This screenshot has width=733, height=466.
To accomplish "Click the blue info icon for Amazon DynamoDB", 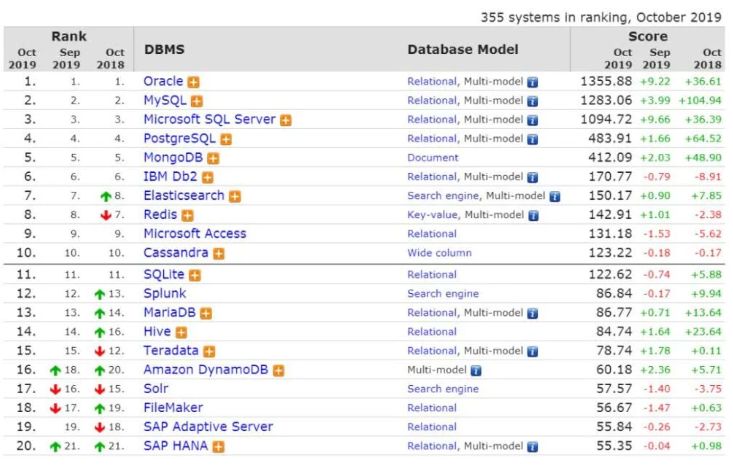I will coord(476,370).
